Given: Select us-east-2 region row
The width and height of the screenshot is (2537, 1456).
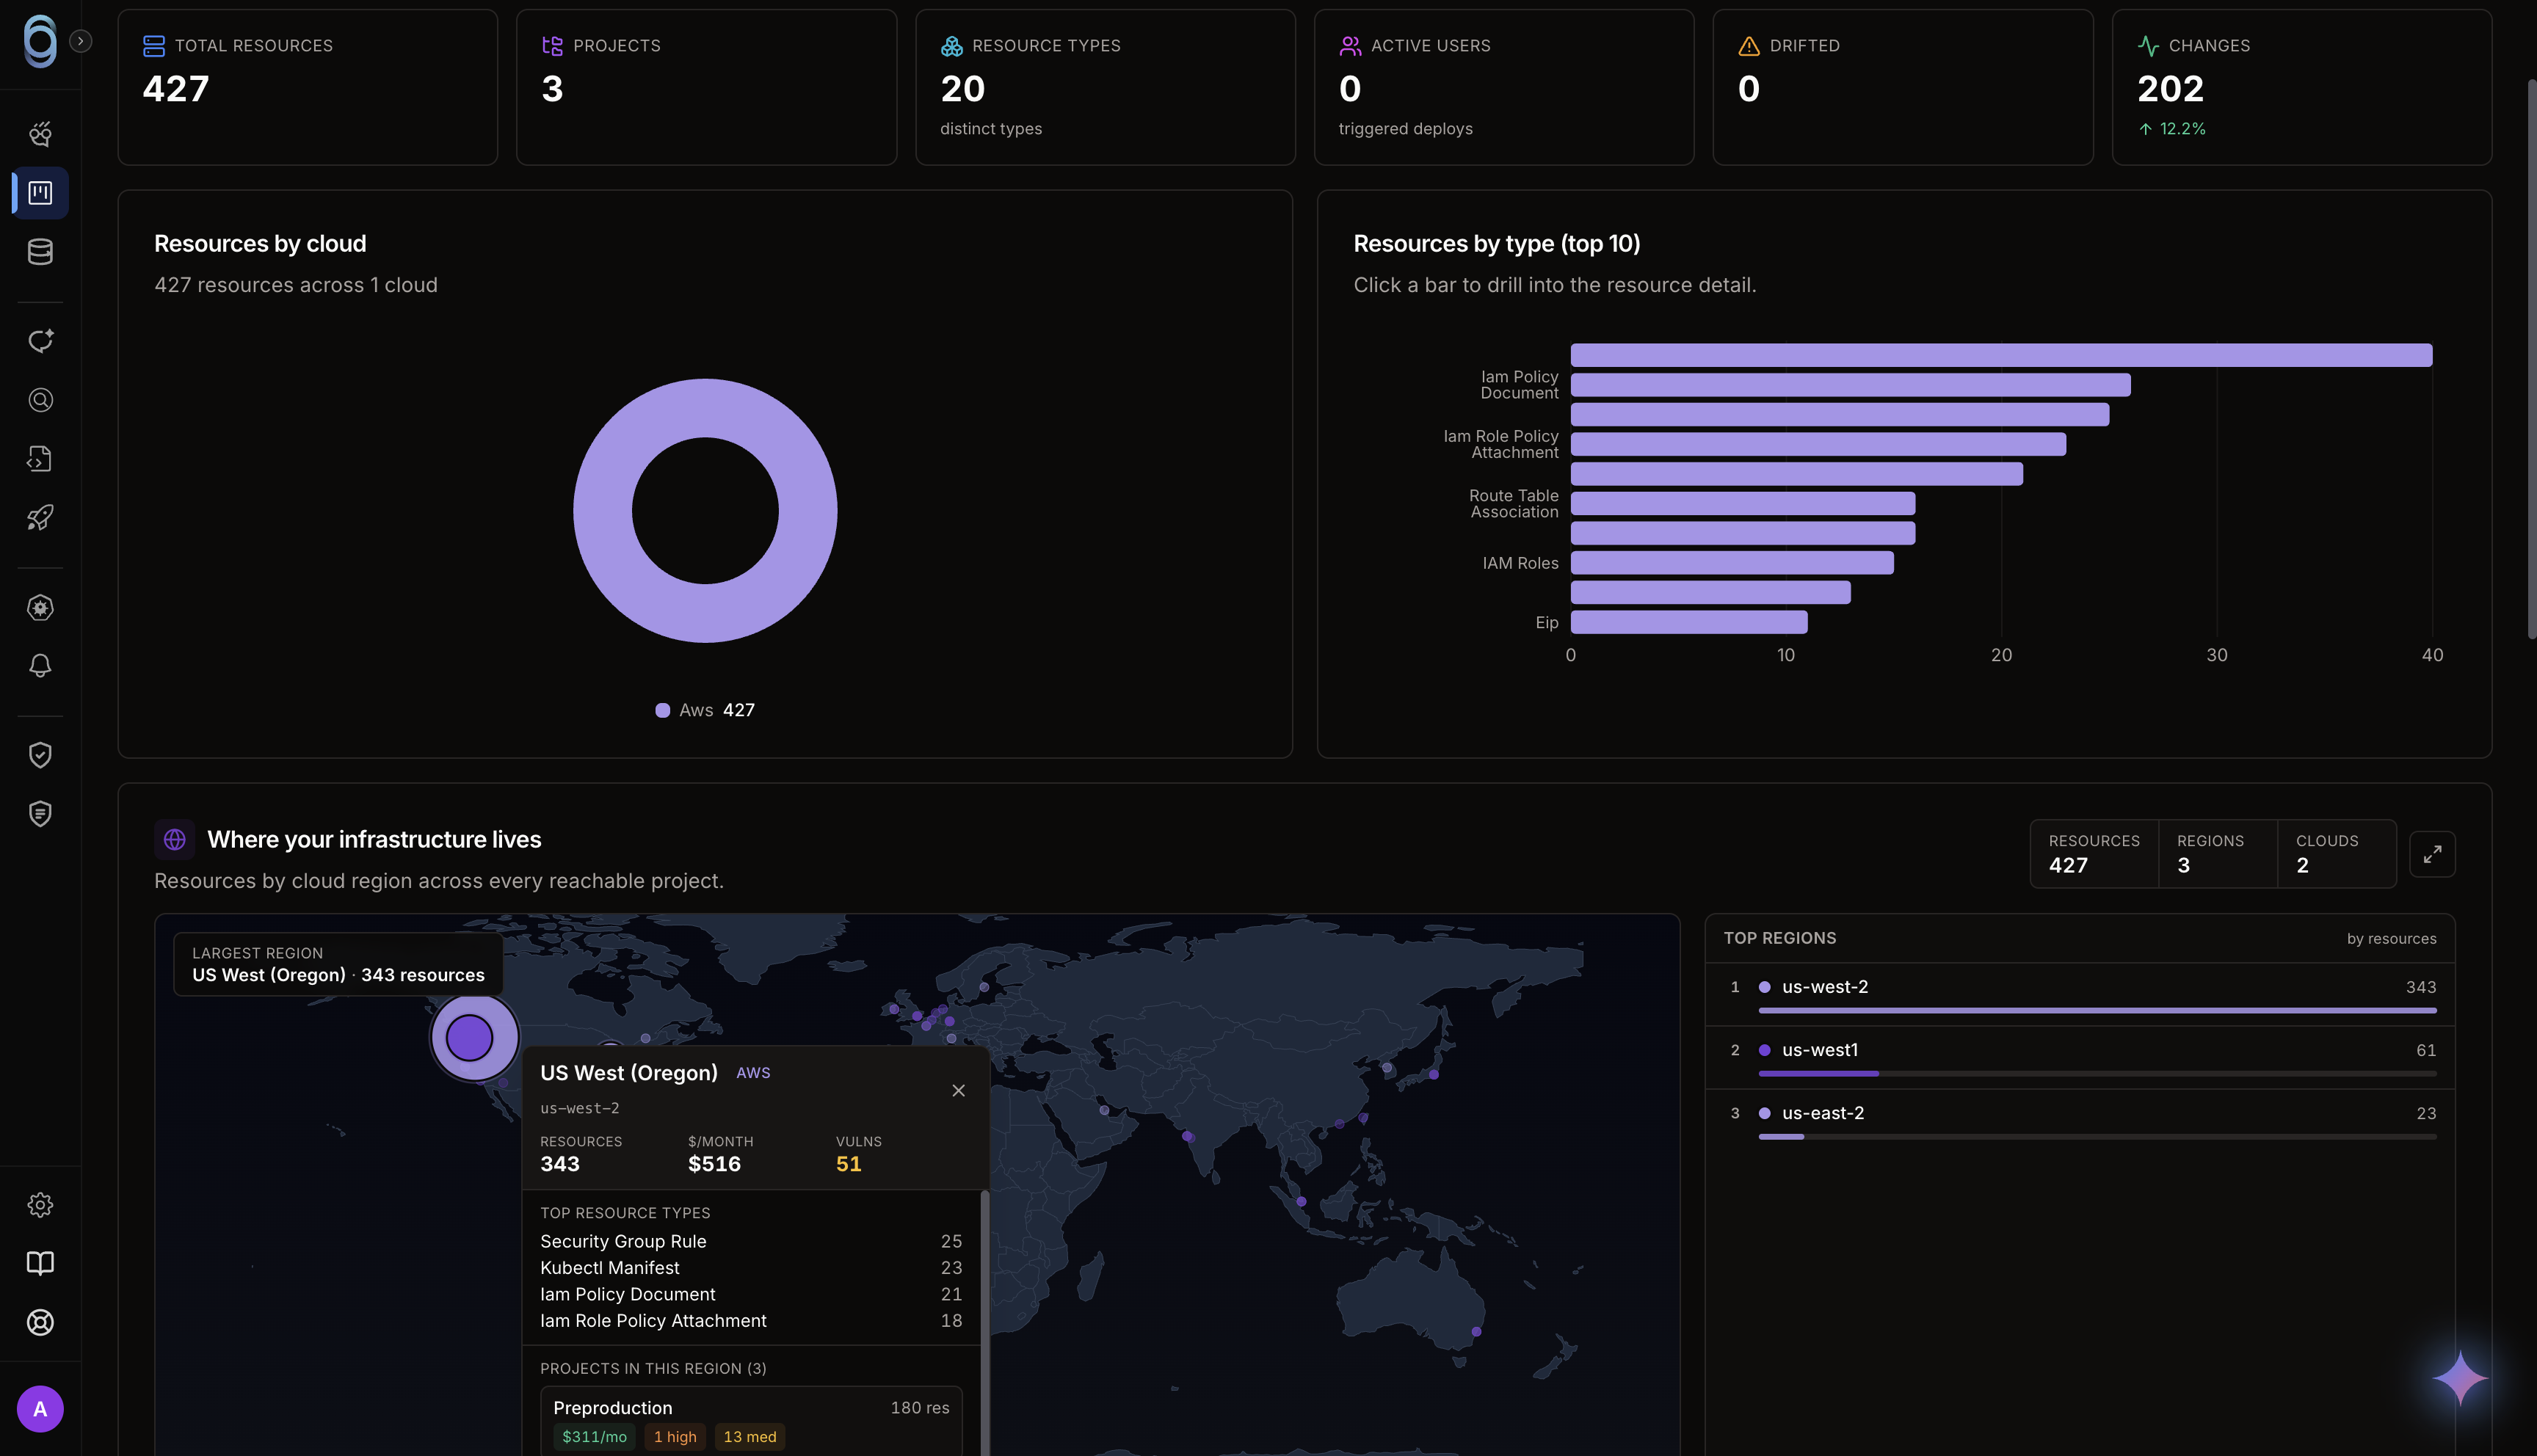Looking at the screenshot, I should coord(2080,1121).
